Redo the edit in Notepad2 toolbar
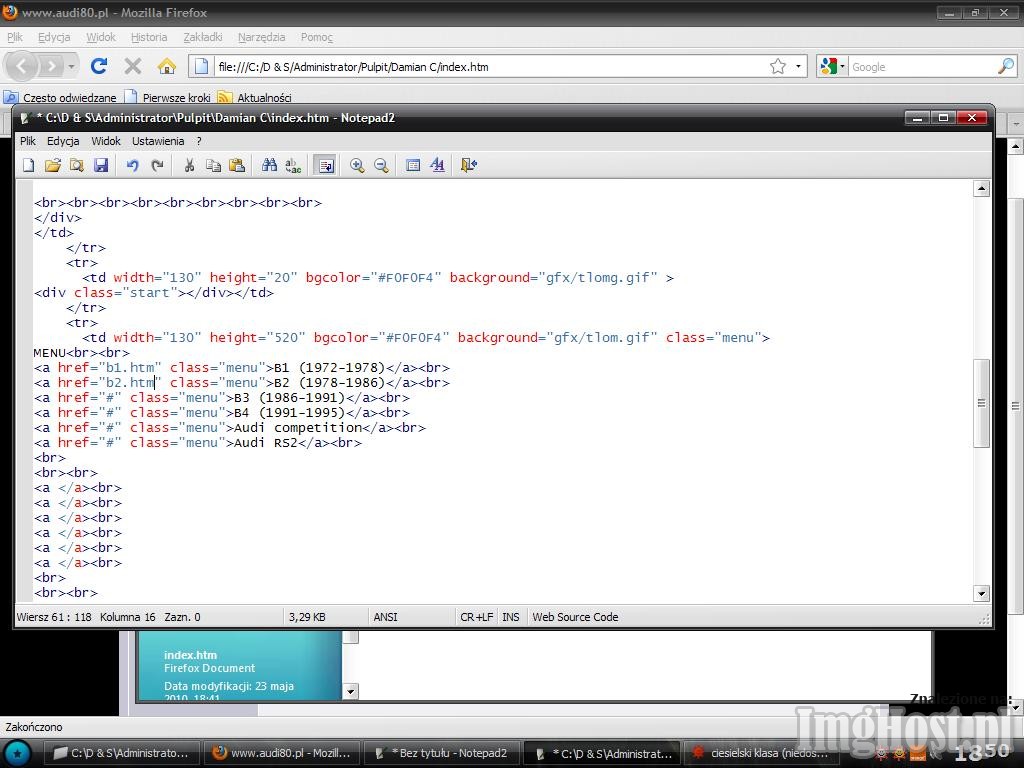 click(x=157, y=165)
